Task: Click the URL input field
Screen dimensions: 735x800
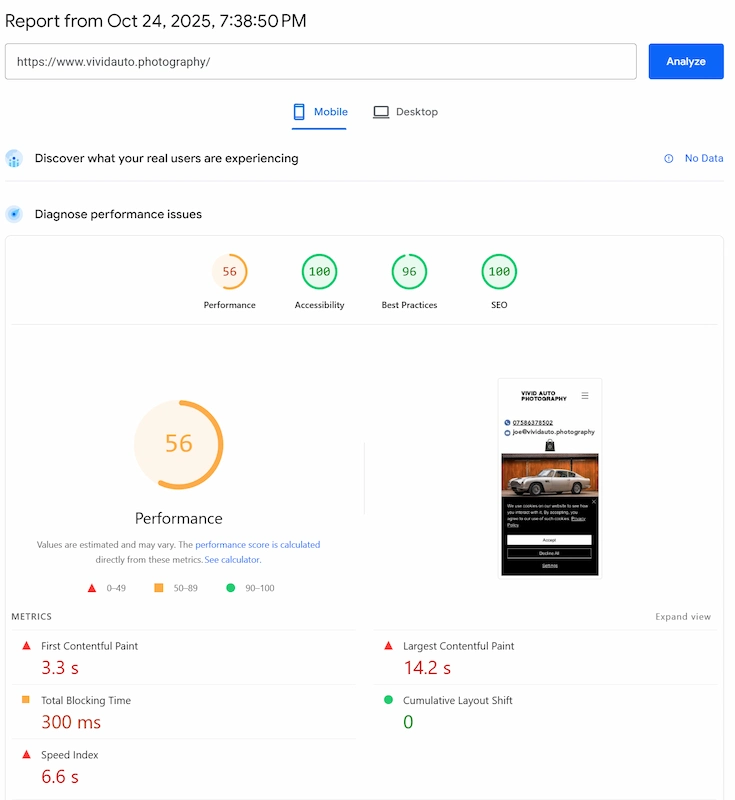Action: click(320, 61)
